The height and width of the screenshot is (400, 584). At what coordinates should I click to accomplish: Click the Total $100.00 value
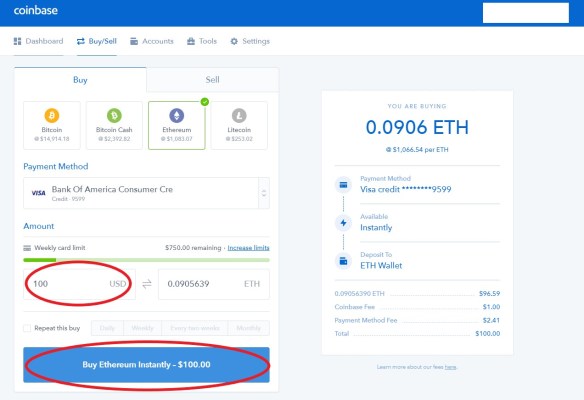click(x=488, y=334)
